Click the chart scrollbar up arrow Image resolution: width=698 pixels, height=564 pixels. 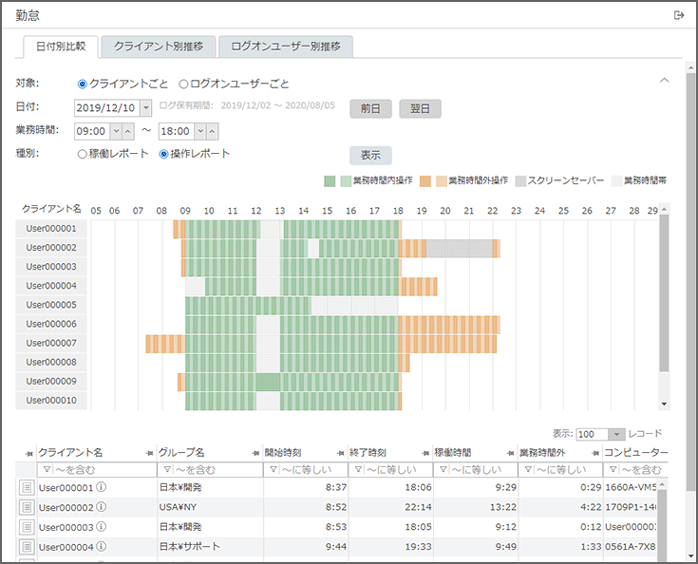(x=664, y=209)
